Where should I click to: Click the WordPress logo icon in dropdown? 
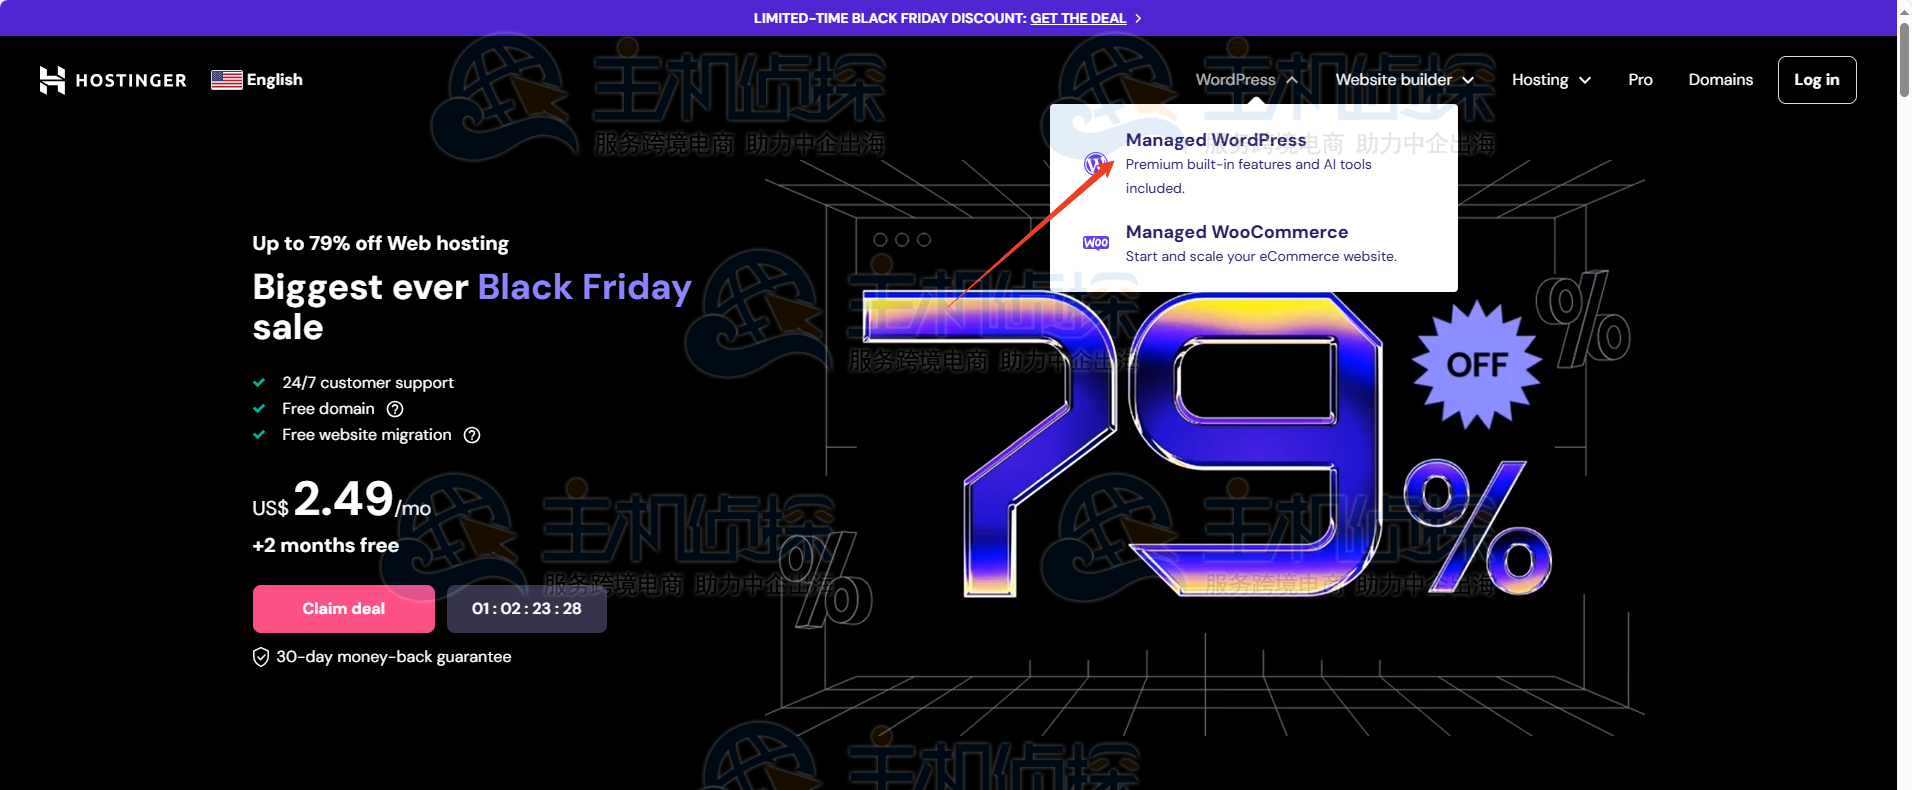click(x=1096, y=163)
